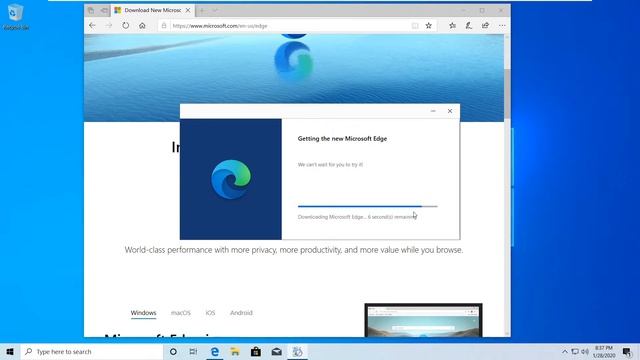Open browser Settings and more menu
The height and width of the screenshot is (360, 640).
(502, 26)
